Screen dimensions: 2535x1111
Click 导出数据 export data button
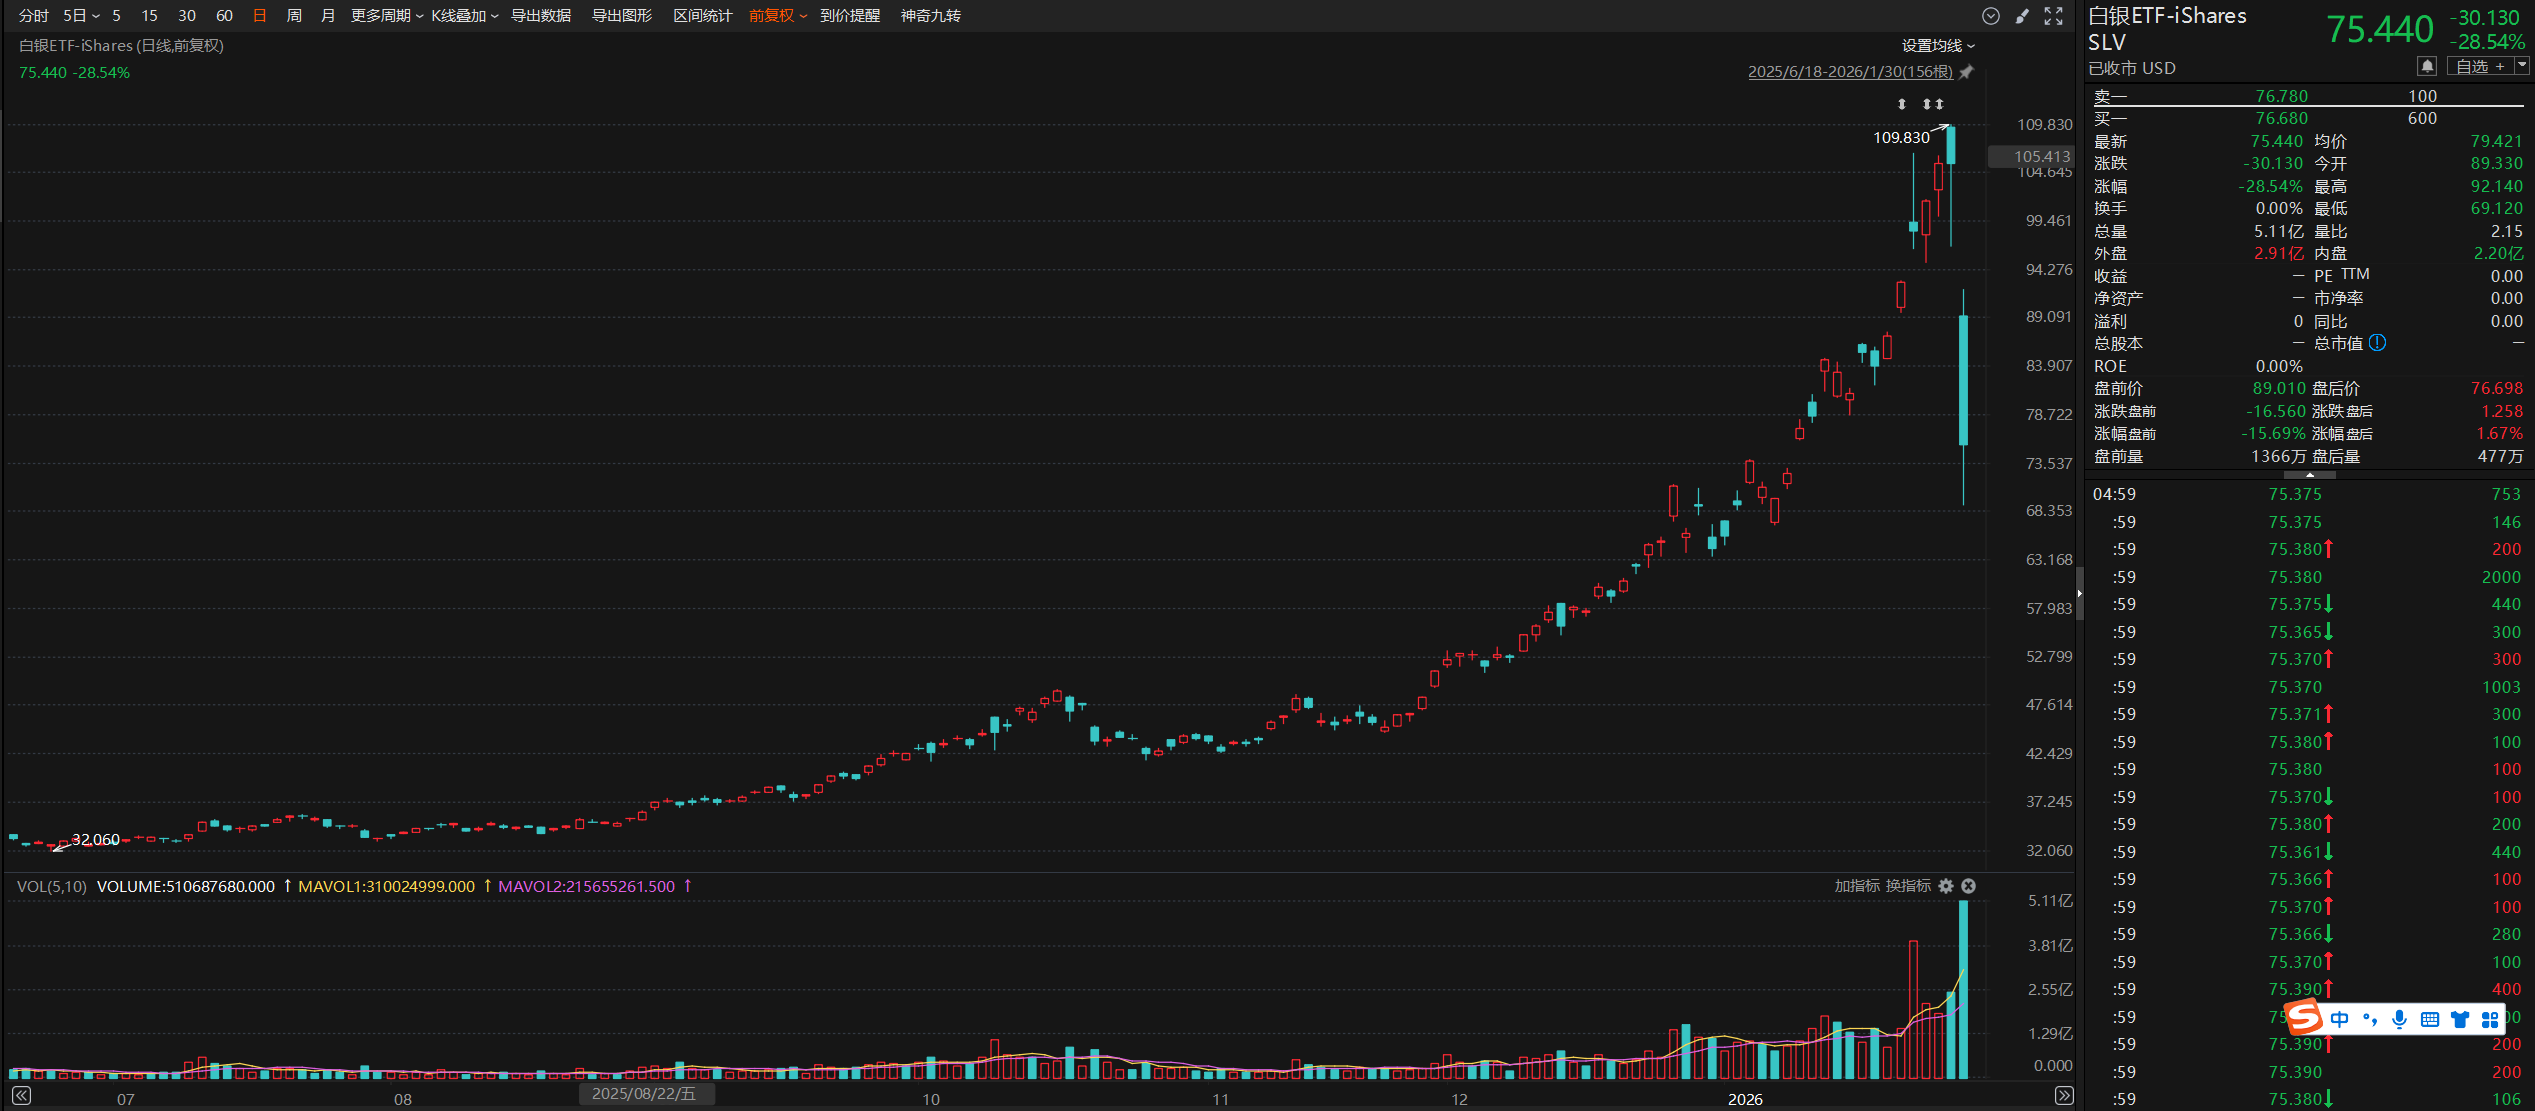pos(541,16)
